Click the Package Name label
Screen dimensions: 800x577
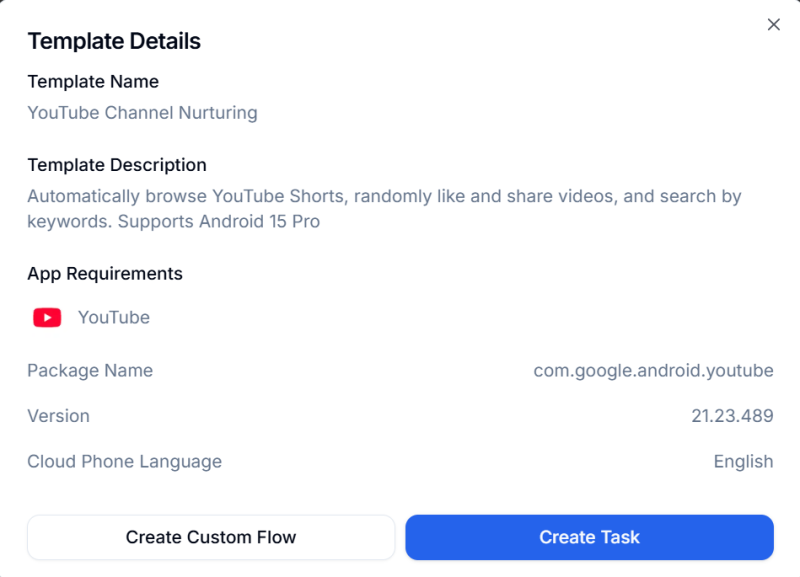click(90, 370)
